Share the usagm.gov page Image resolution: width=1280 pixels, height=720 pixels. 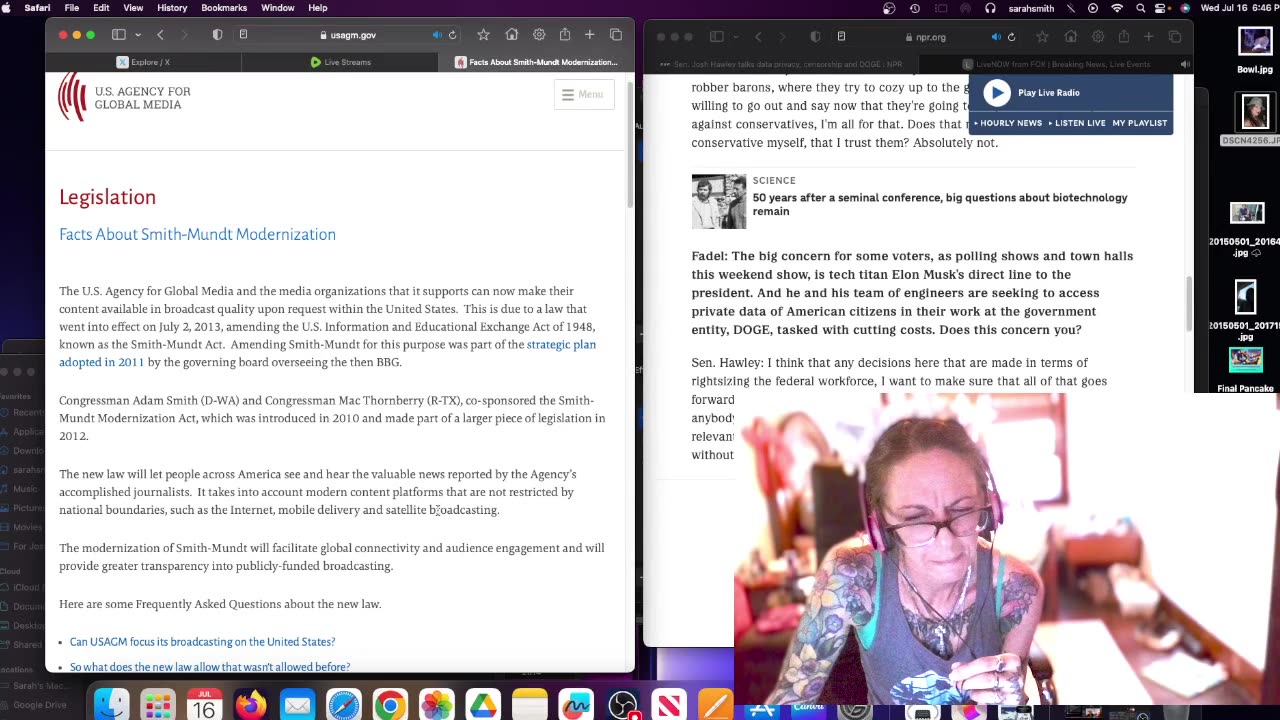point(565,35)
